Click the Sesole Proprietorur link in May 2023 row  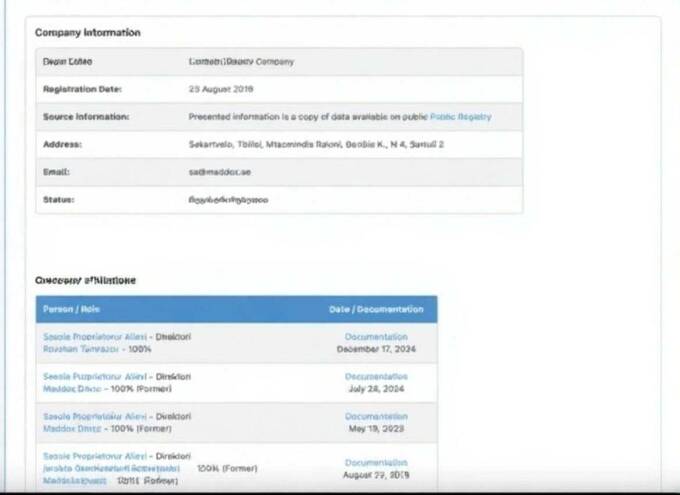coord(95,416)
